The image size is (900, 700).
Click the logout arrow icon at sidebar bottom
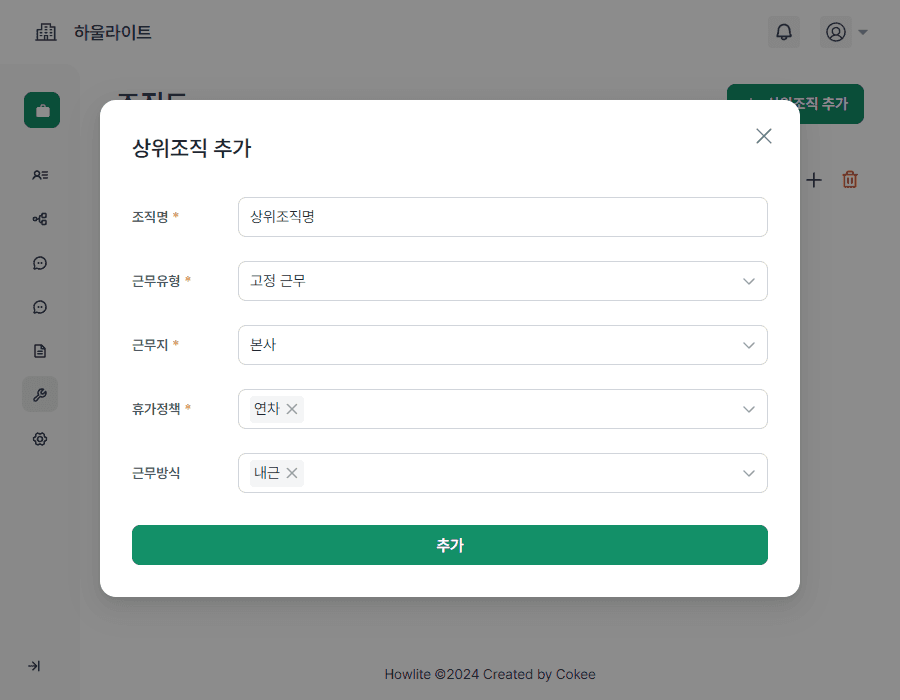coord(36,666)
